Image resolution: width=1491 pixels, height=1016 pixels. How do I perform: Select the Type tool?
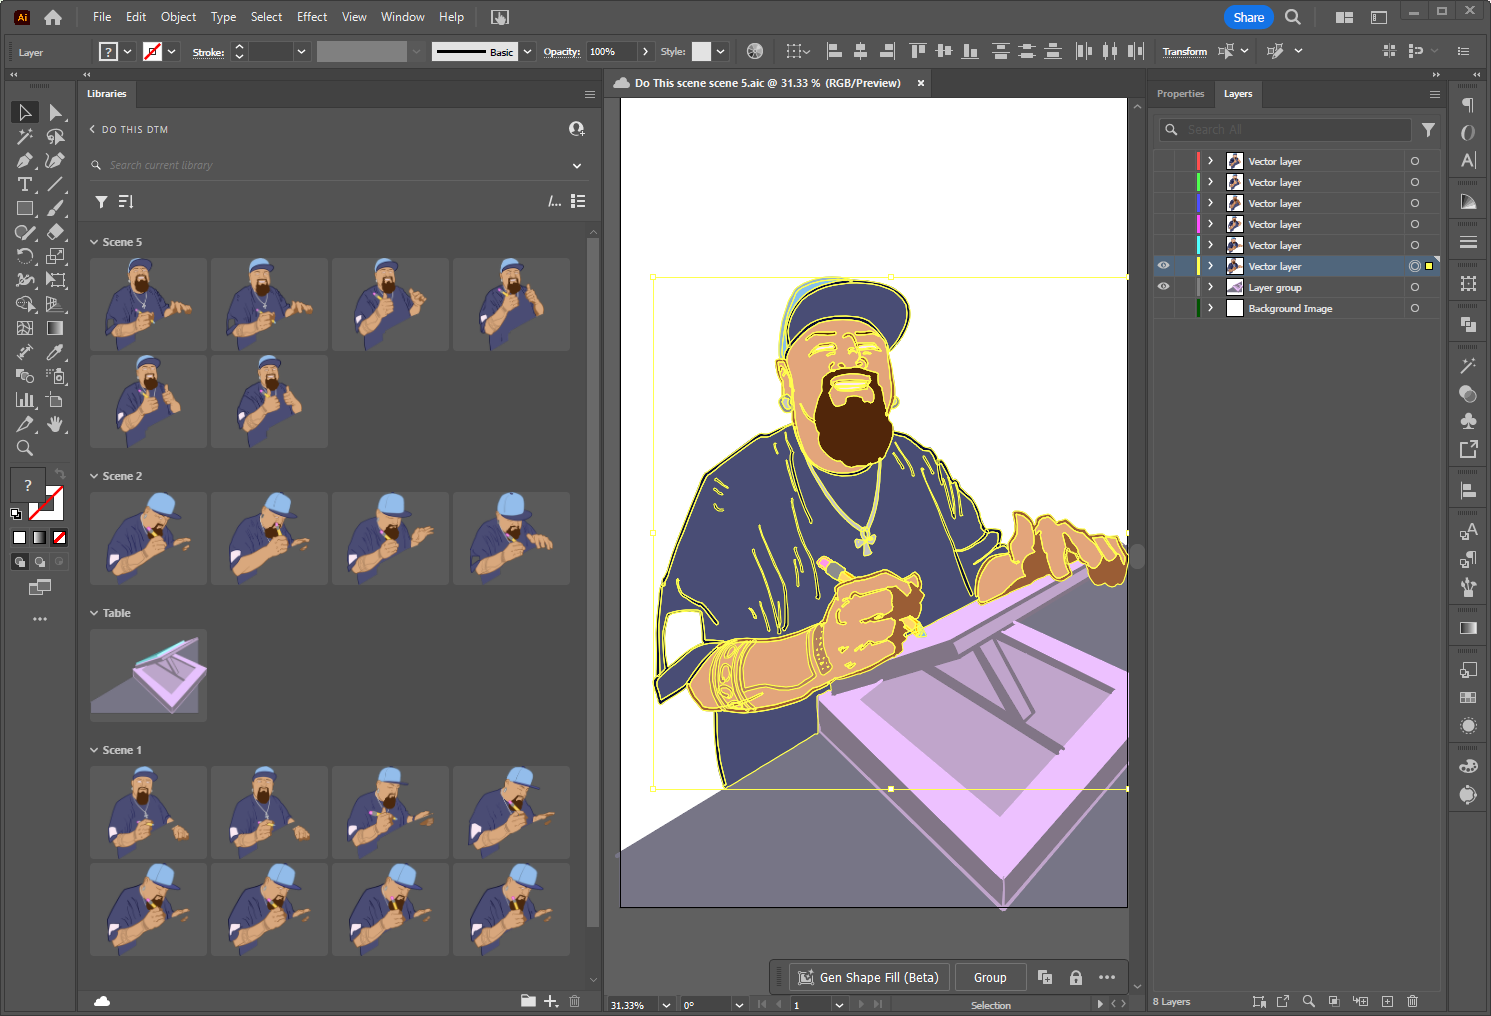25,184
